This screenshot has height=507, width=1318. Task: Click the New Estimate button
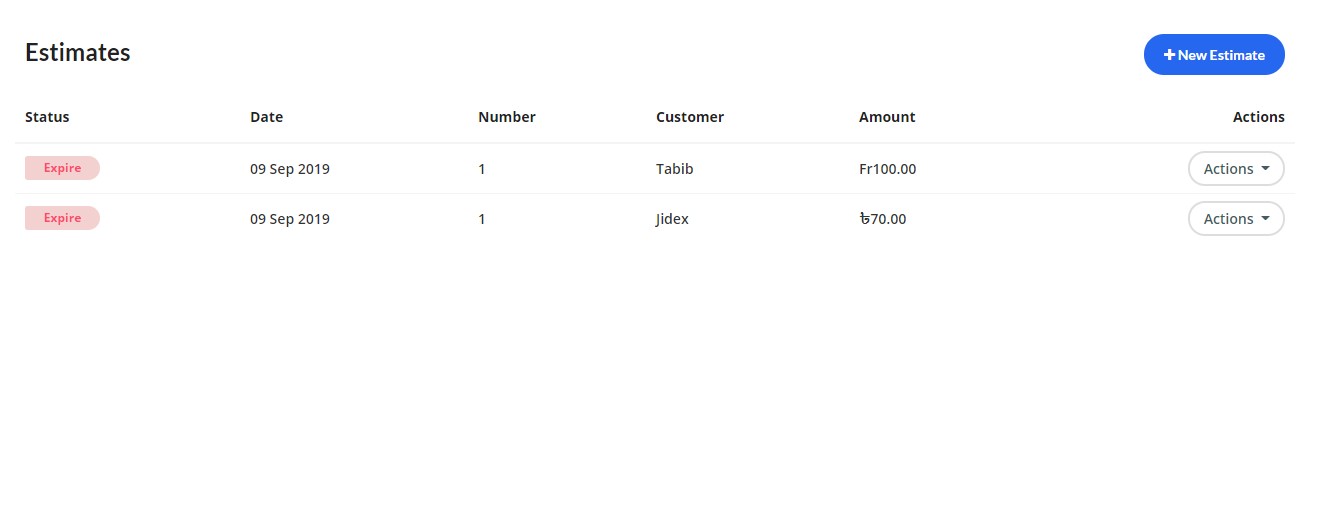(1213, 55)
